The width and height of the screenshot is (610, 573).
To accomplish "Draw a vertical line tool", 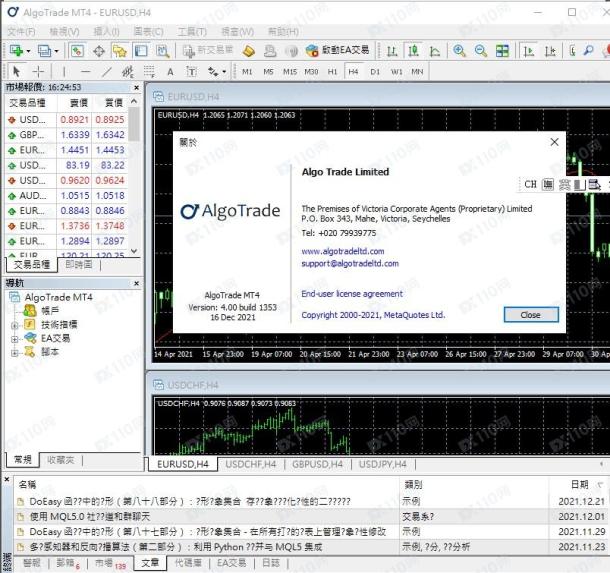I will pos(64,72).
